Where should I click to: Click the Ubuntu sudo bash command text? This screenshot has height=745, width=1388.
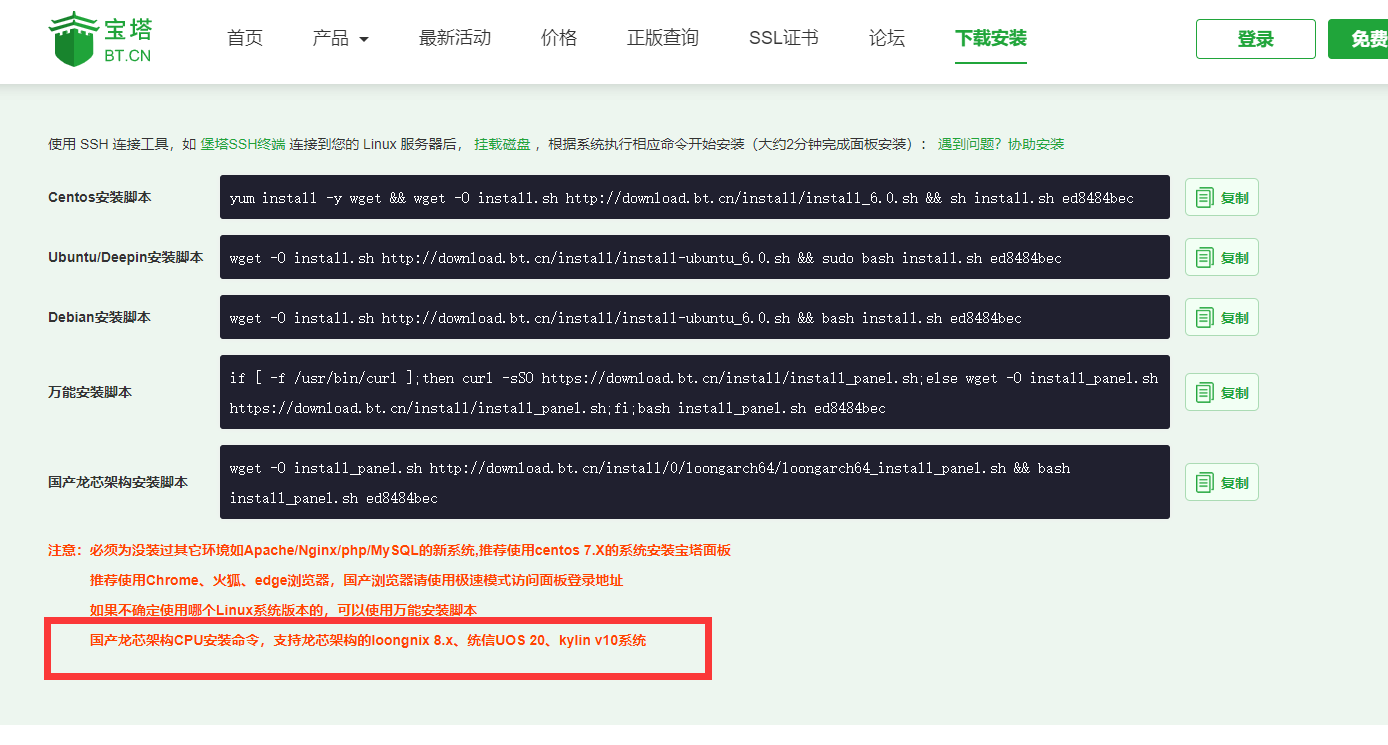click(x=646, y=258)
